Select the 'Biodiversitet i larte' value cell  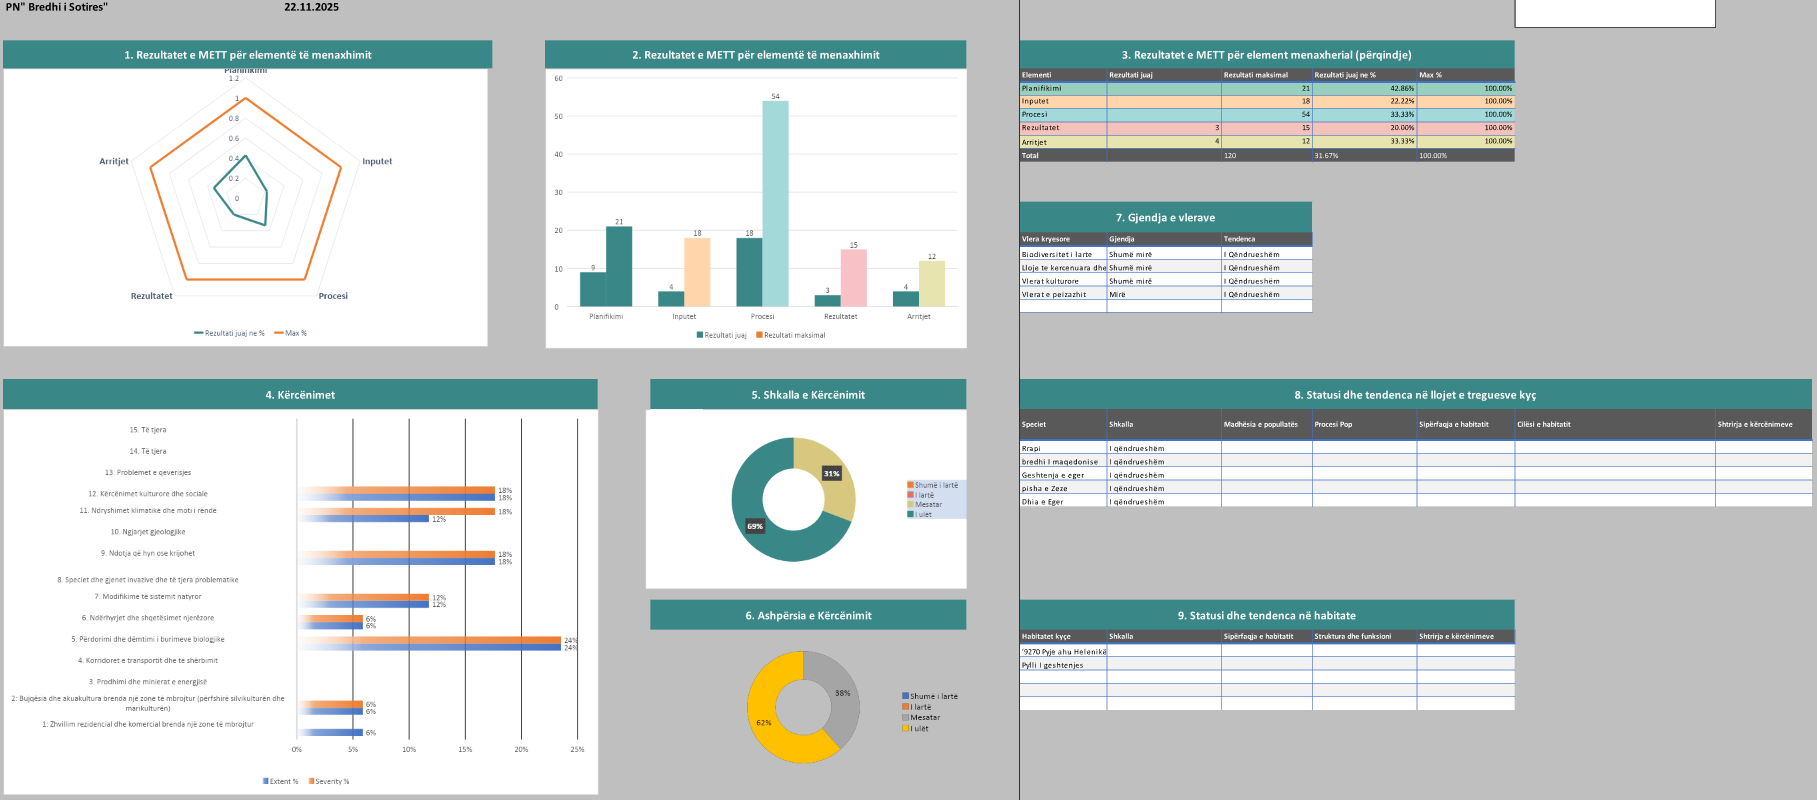pos(1062,254)
